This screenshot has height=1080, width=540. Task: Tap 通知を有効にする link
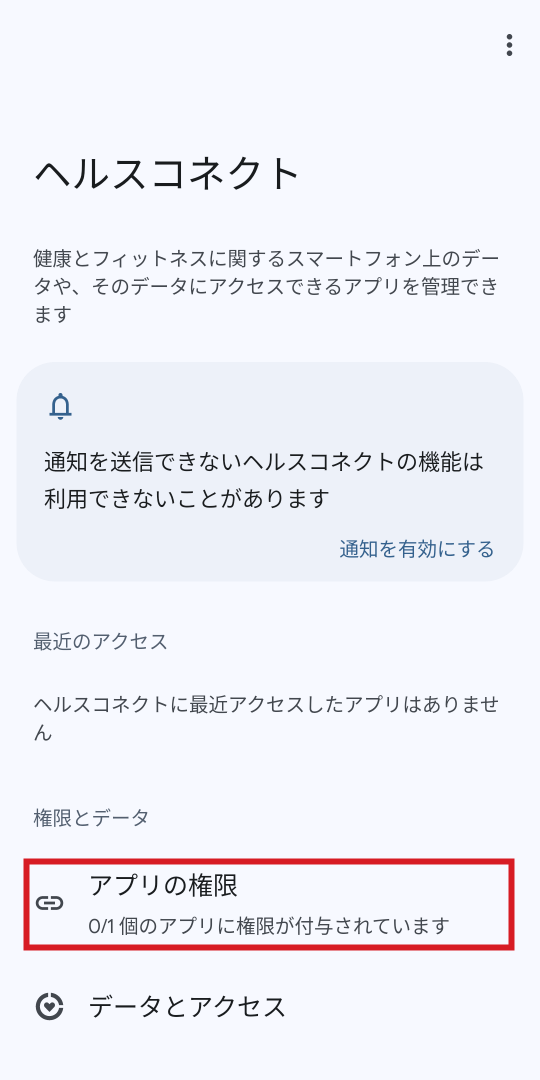pos(417,549)
